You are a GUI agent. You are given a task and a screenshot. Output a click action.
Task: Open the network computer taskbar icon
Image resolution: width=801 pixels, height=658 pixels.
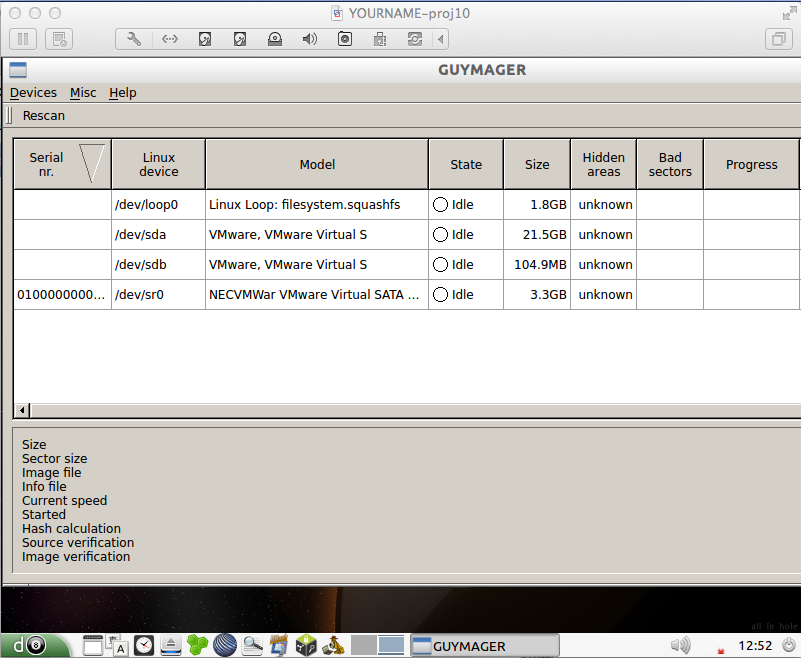pyautogui.click(x=279, y=646)
